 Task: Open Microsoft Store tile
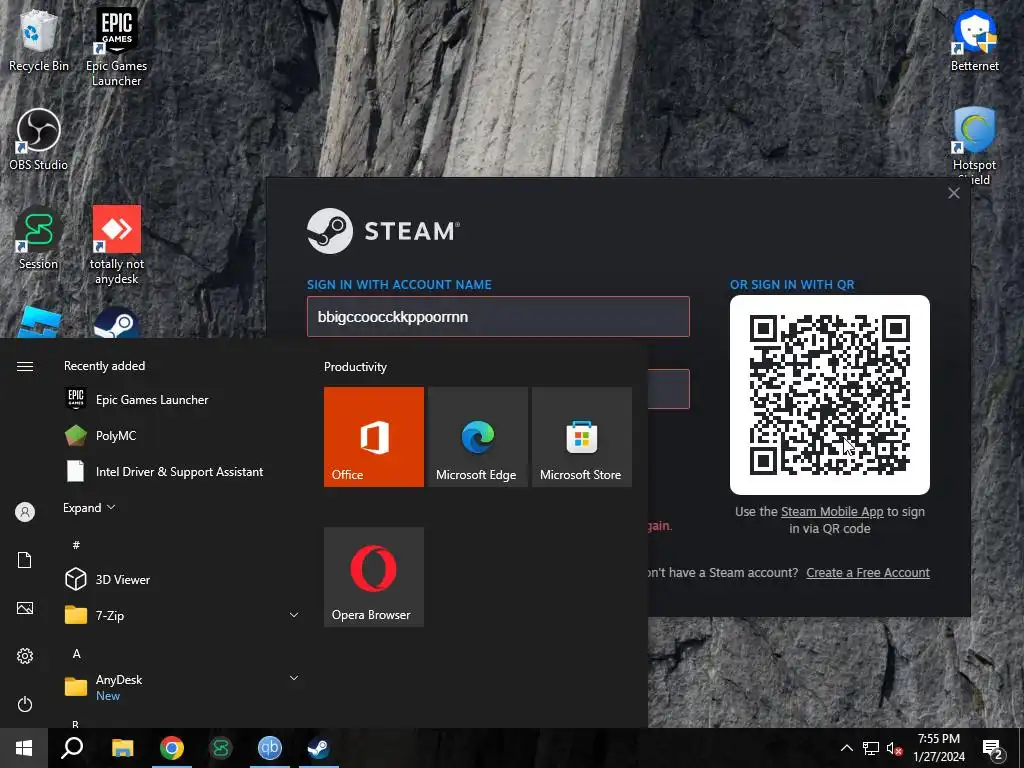[x=582, y=437]
